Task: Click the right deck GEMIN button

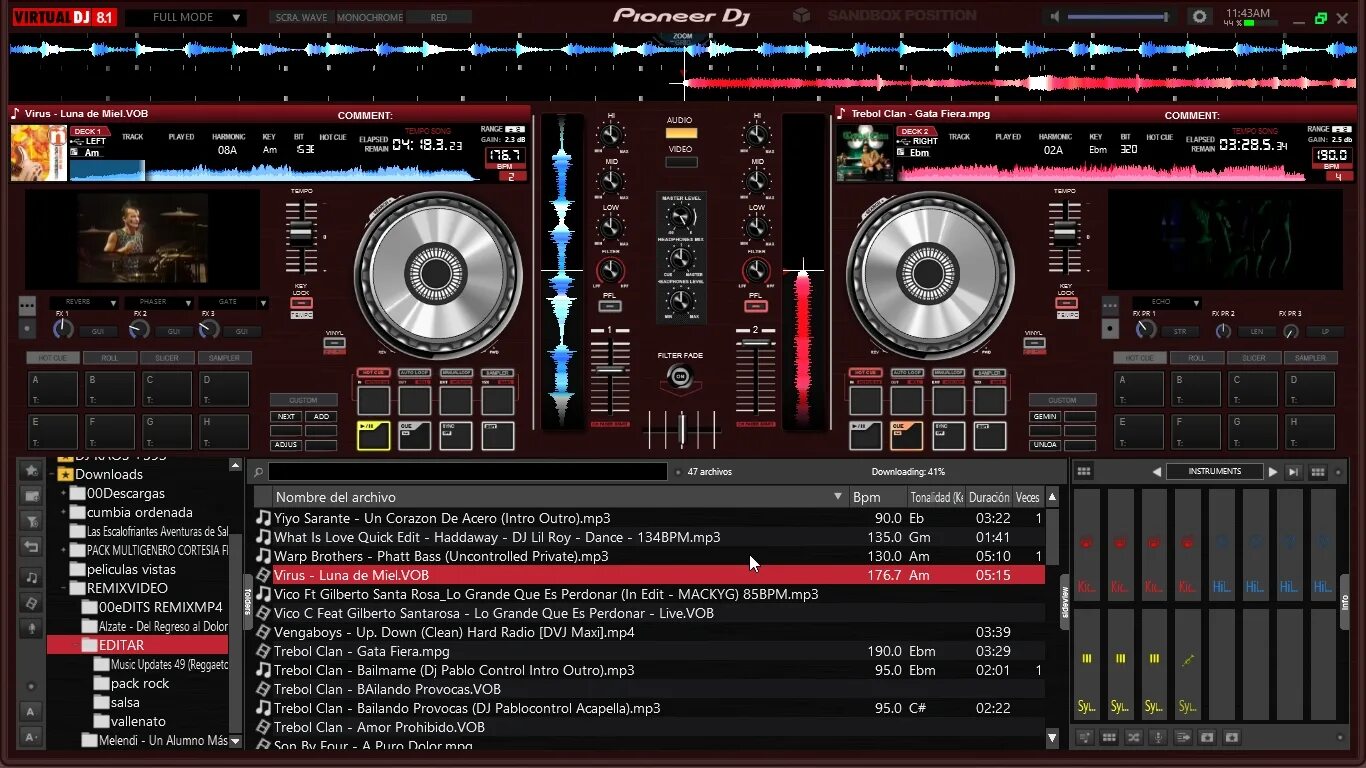Action: [1046, 416]
